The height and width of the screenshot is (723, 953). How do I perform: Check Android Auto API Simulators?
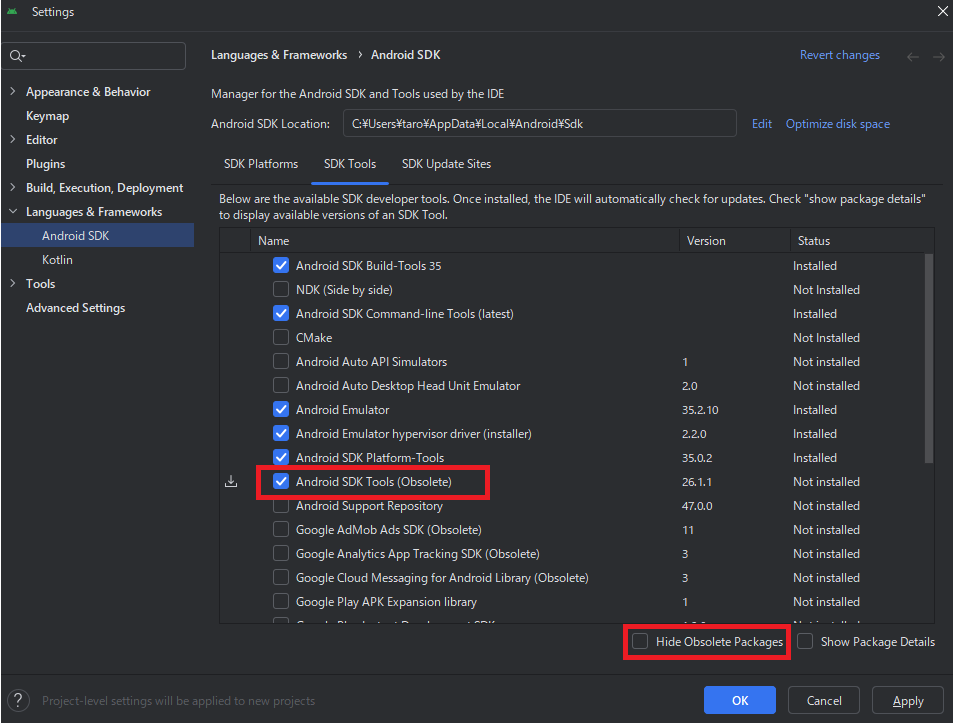point(281,362)
